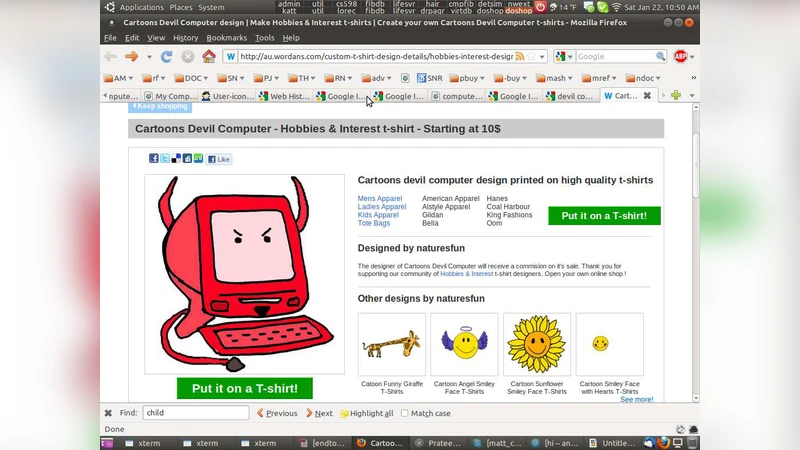Toggle Highlight all in find bar
The width and height of the screenshot is (800, 450).
365,413
